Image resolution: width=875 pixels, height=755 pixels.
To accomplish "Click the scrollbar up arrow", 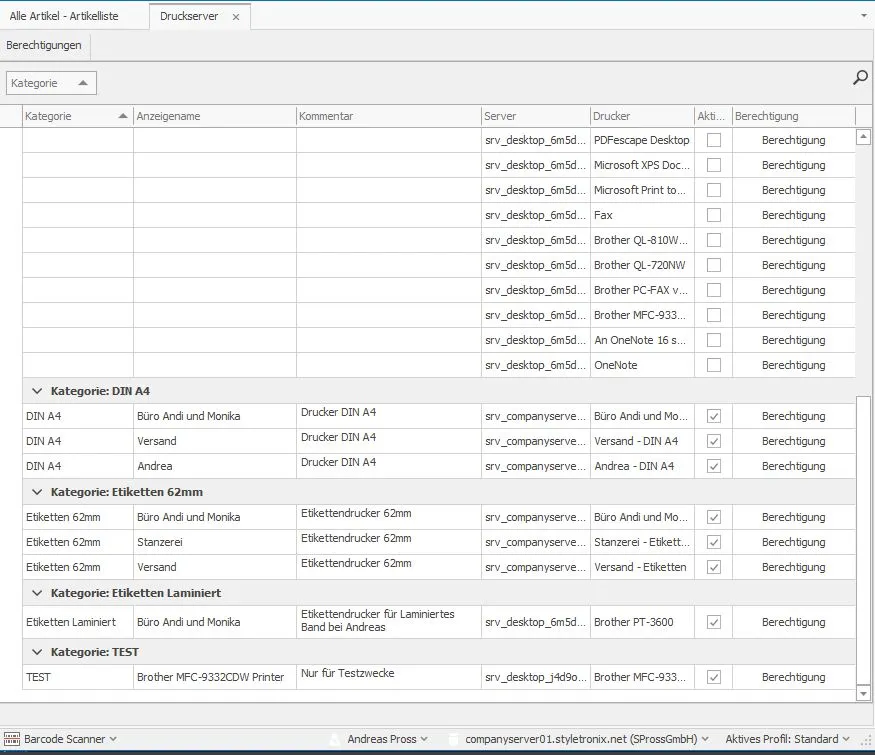I will [863, 136].
